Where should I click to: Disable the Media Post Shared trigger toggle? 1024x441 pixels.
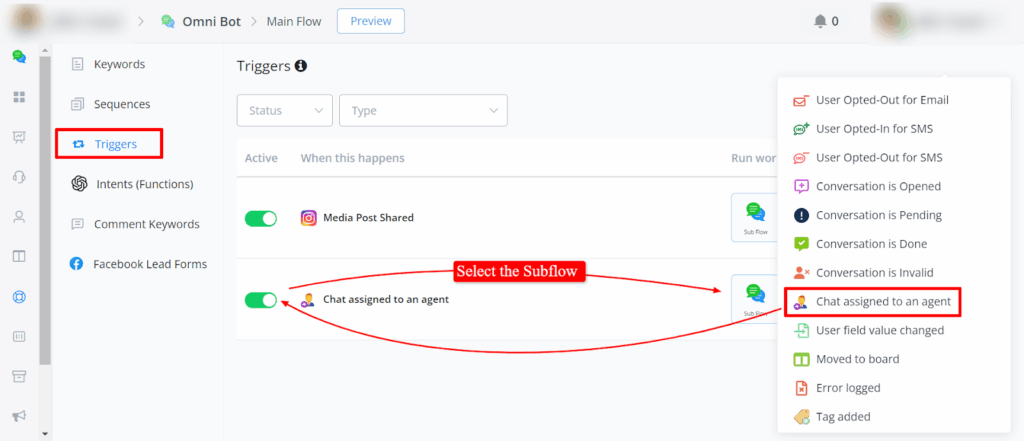click(x=261, y=218)
